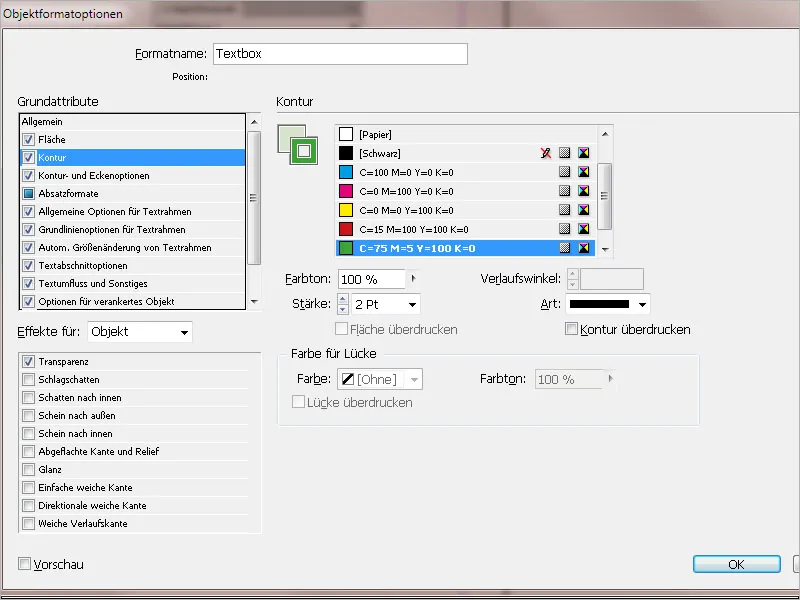The height and width of the screenshot is (600, 800).
Task: Enable Weiche Verlaufskante checkbox
Action: [29, 523]
